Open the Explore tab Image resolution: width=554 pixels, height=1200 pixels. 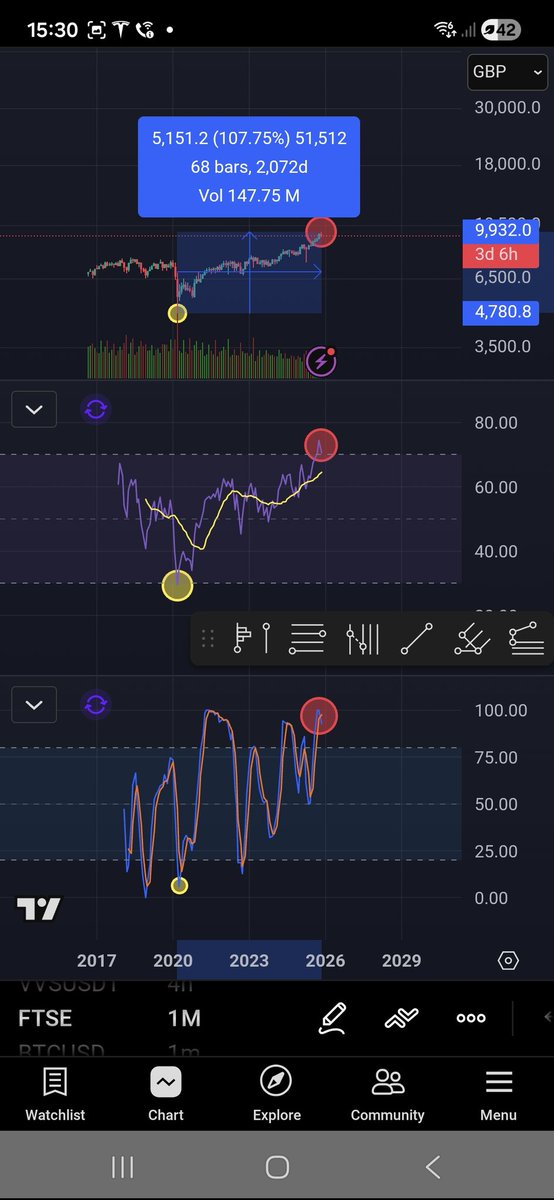point(277,1094)
